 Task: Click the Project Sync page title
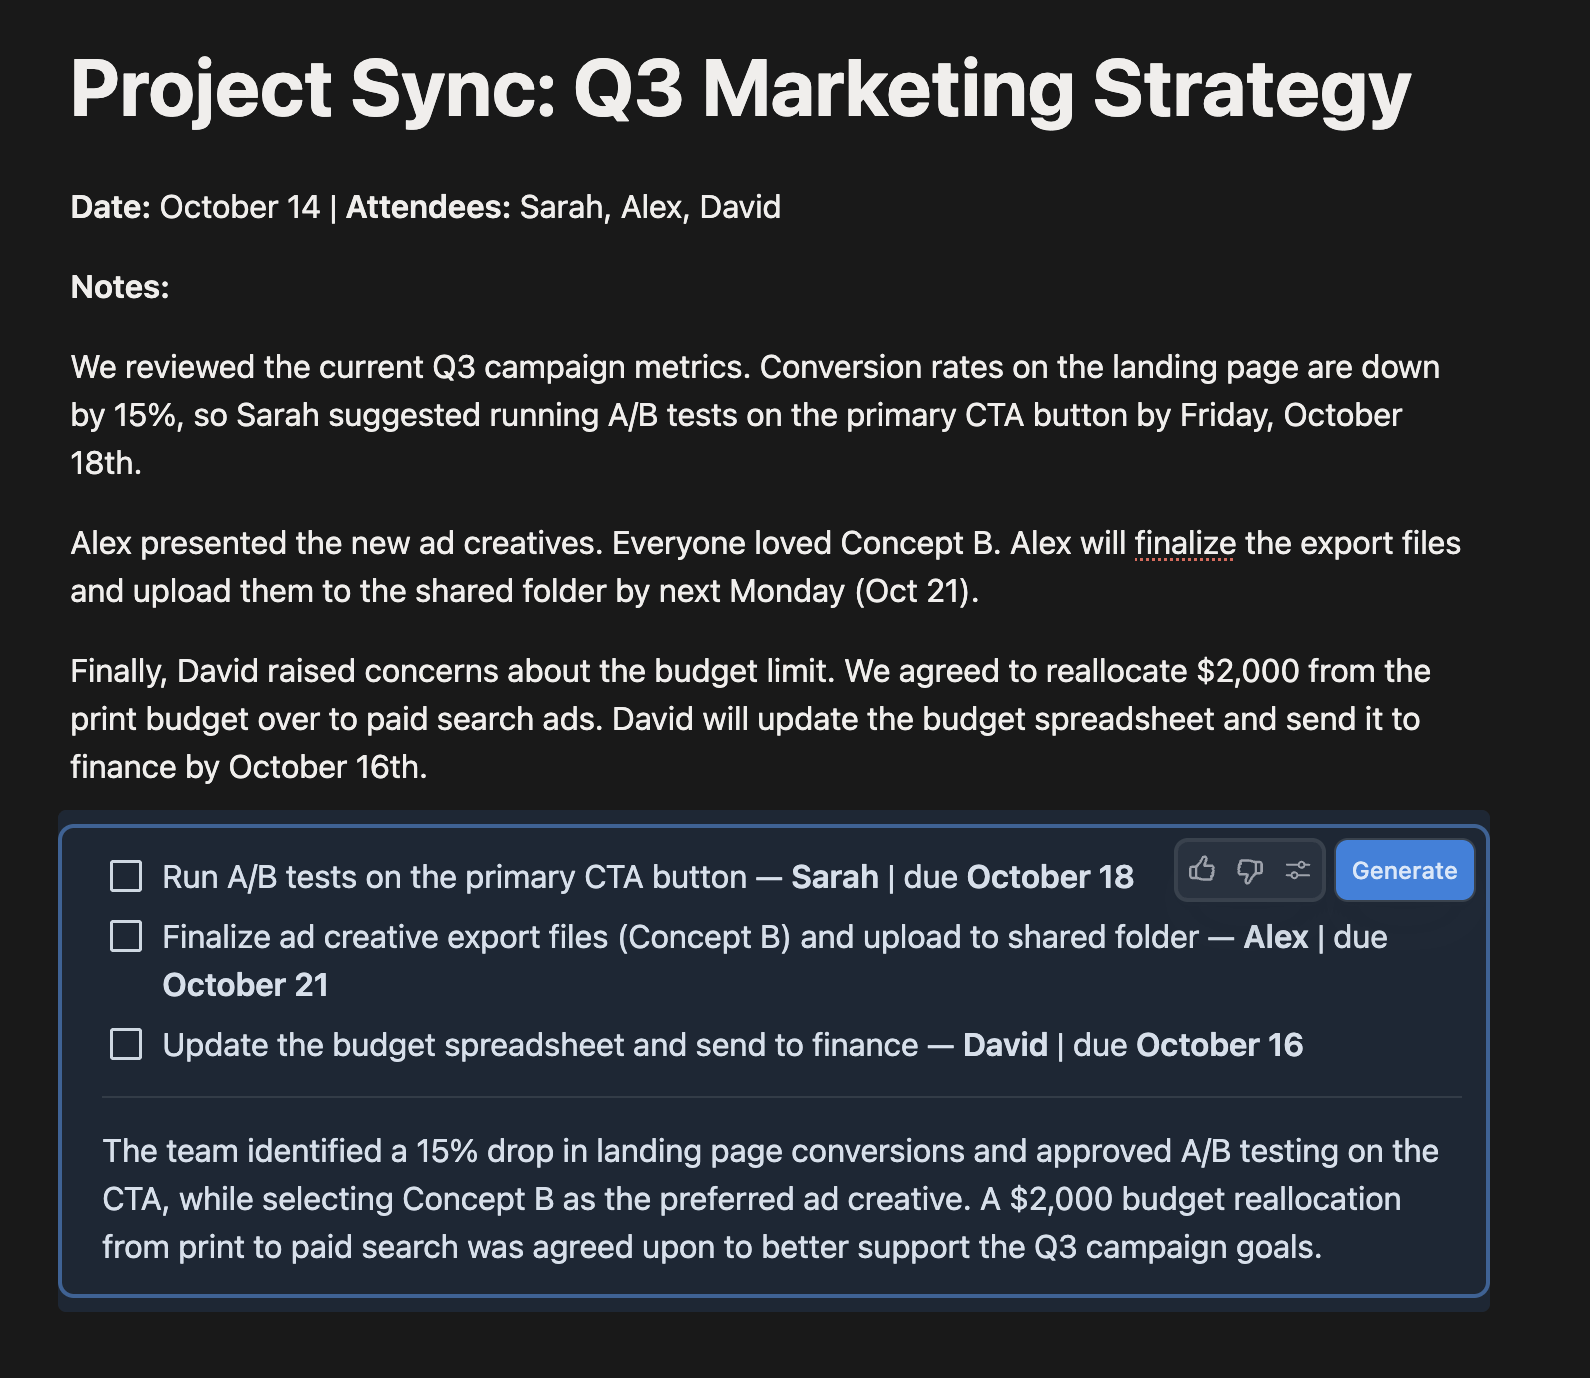(x=740, y=90)
